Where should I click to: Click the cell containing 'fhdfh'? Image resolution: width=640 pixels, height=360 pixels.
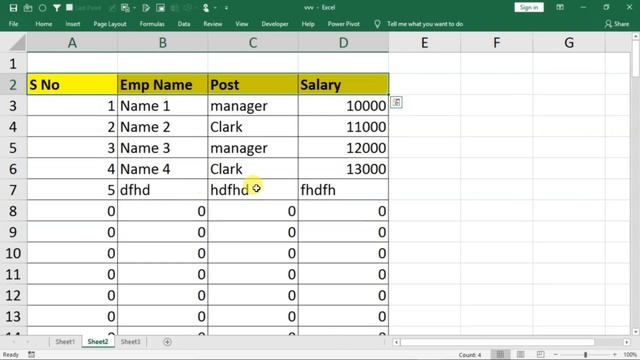[343, 190]
